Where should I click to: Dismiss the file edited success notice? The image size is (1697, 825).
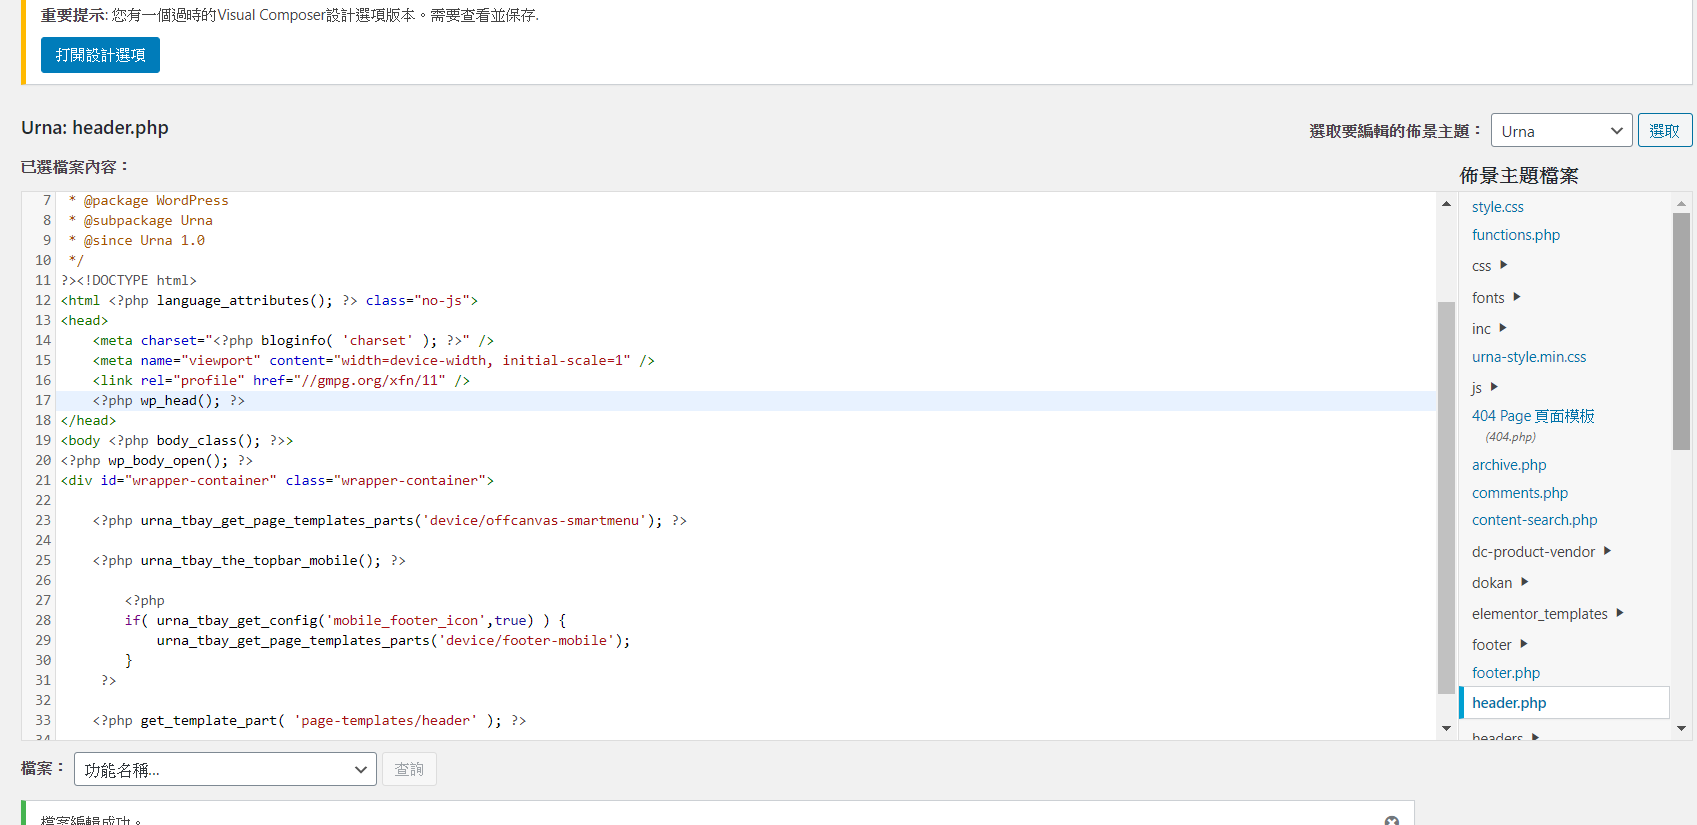1391,820
